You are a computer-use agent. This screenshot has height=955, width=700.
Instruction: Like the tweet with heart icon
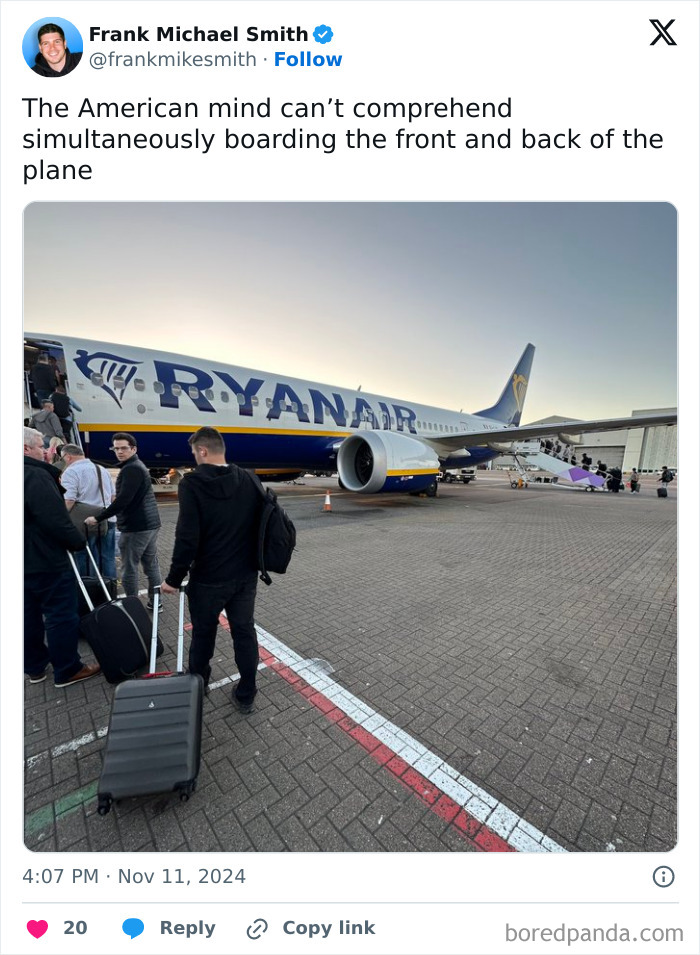pyautogui.click(x=37, y=928)
